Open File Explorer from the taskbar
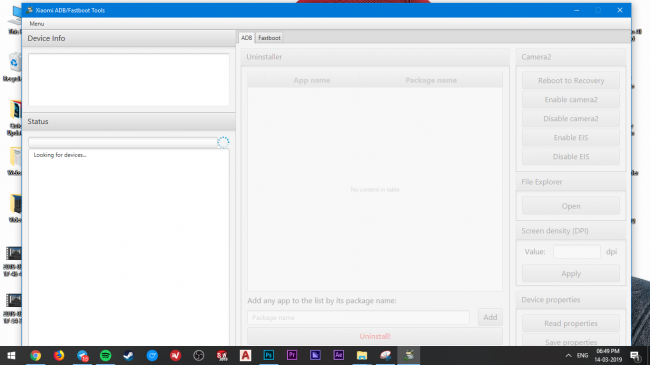This screenshot has height=365, width=650. tap(362, 355)
